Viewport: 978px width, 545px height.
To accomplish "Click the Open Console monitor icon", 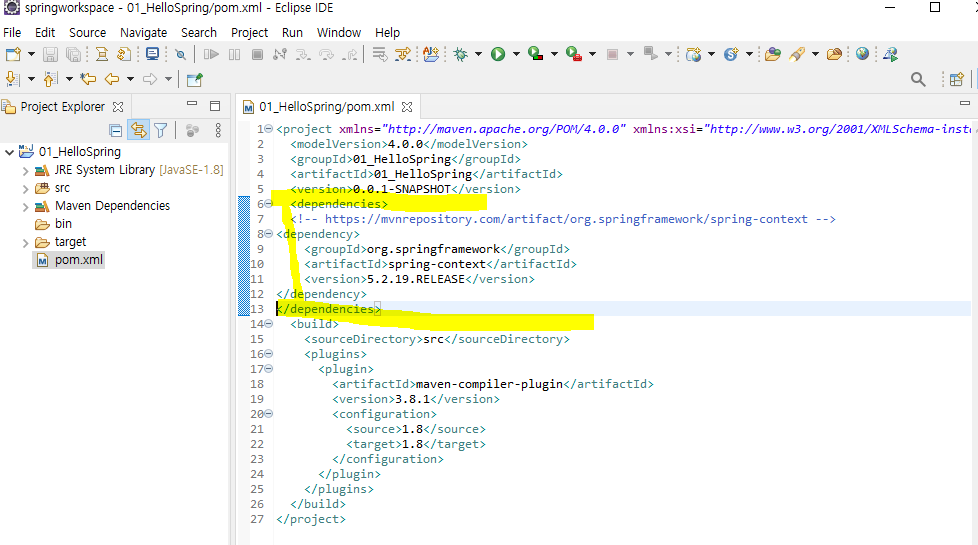I will pyautogui.click(x=152, y=54).
